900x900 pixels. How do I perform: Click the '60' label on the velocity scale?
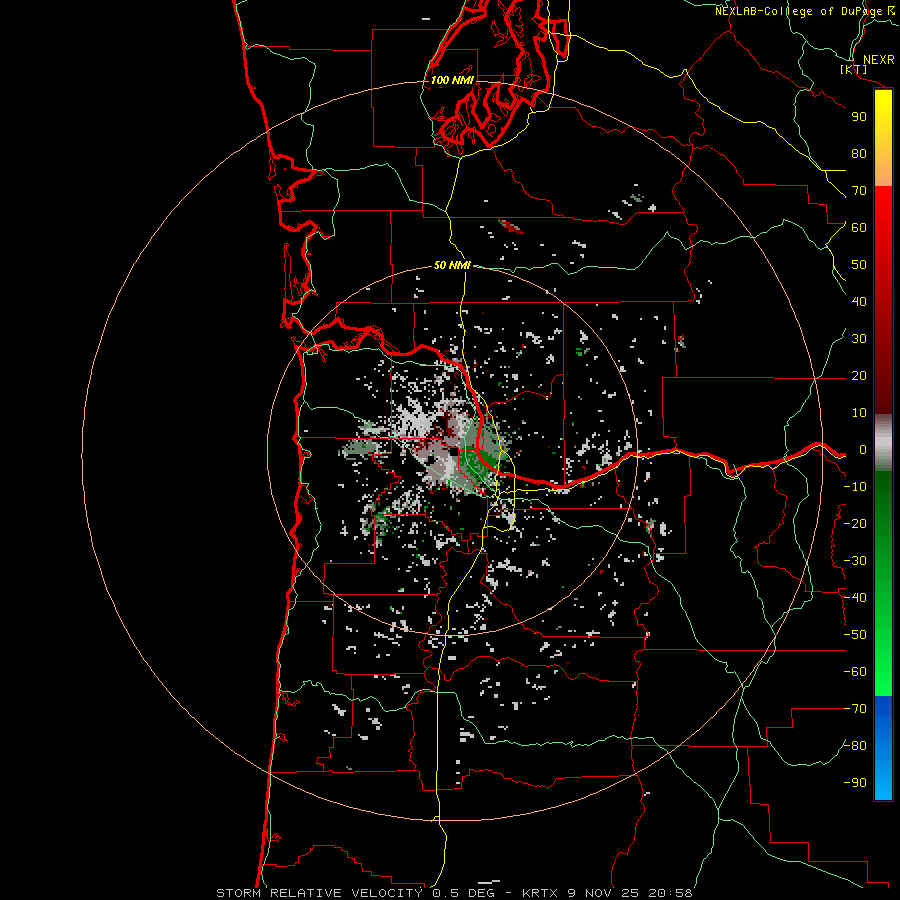coord(859,228)
